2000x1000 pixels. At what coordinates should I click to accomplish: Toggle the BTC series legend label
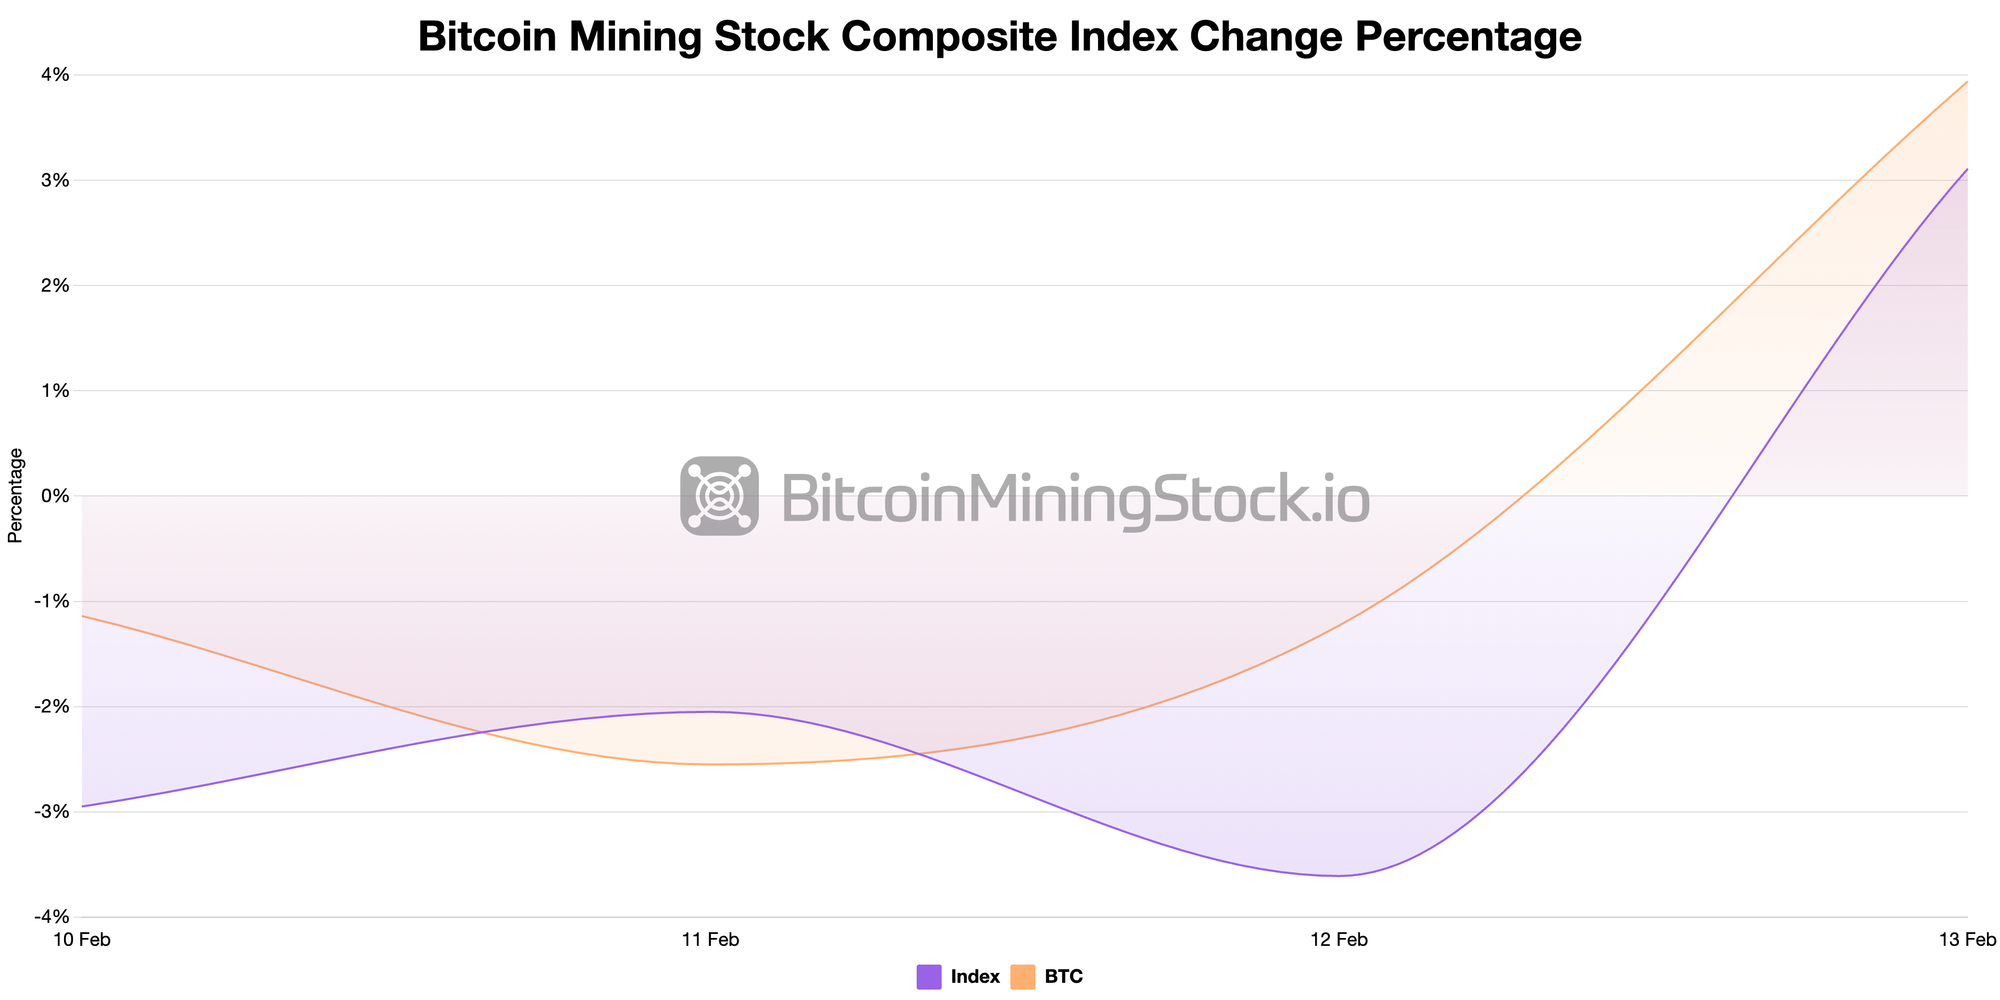[x=1063, y=977]
